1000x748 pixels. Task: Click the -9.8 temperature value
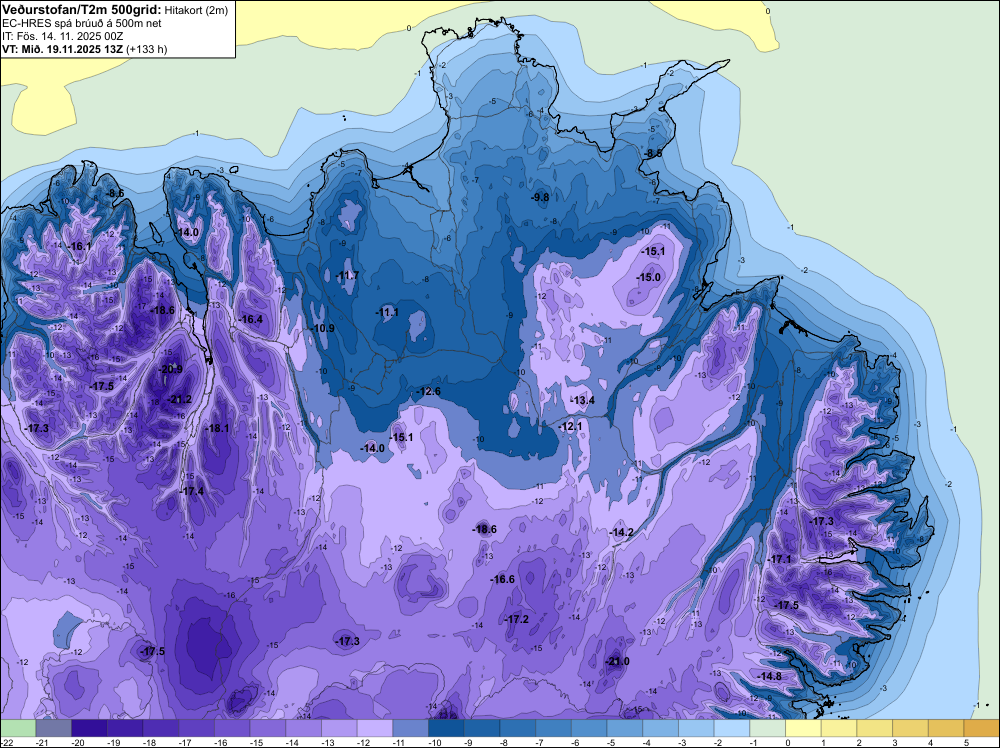(x=540, y=198)
